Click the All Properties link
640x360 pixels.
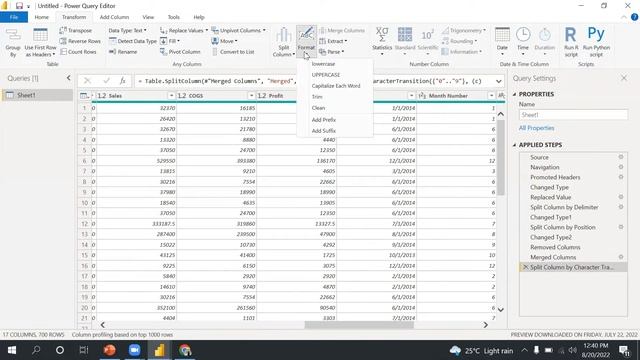(536, 128)
